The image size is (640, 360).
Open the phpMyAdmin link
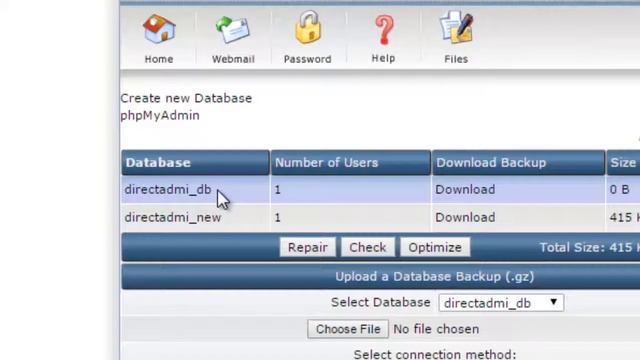(160, 116)
